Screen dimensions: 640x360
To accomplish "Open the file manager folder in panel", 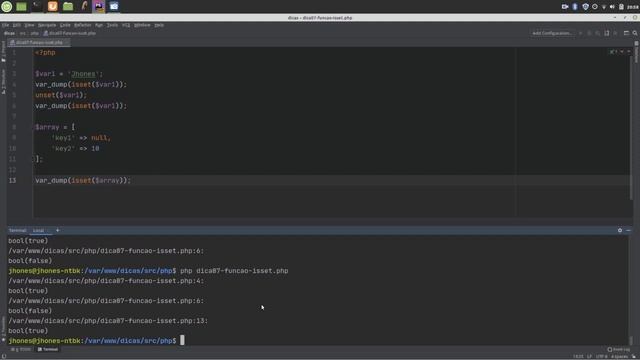I will coord(68,7).
